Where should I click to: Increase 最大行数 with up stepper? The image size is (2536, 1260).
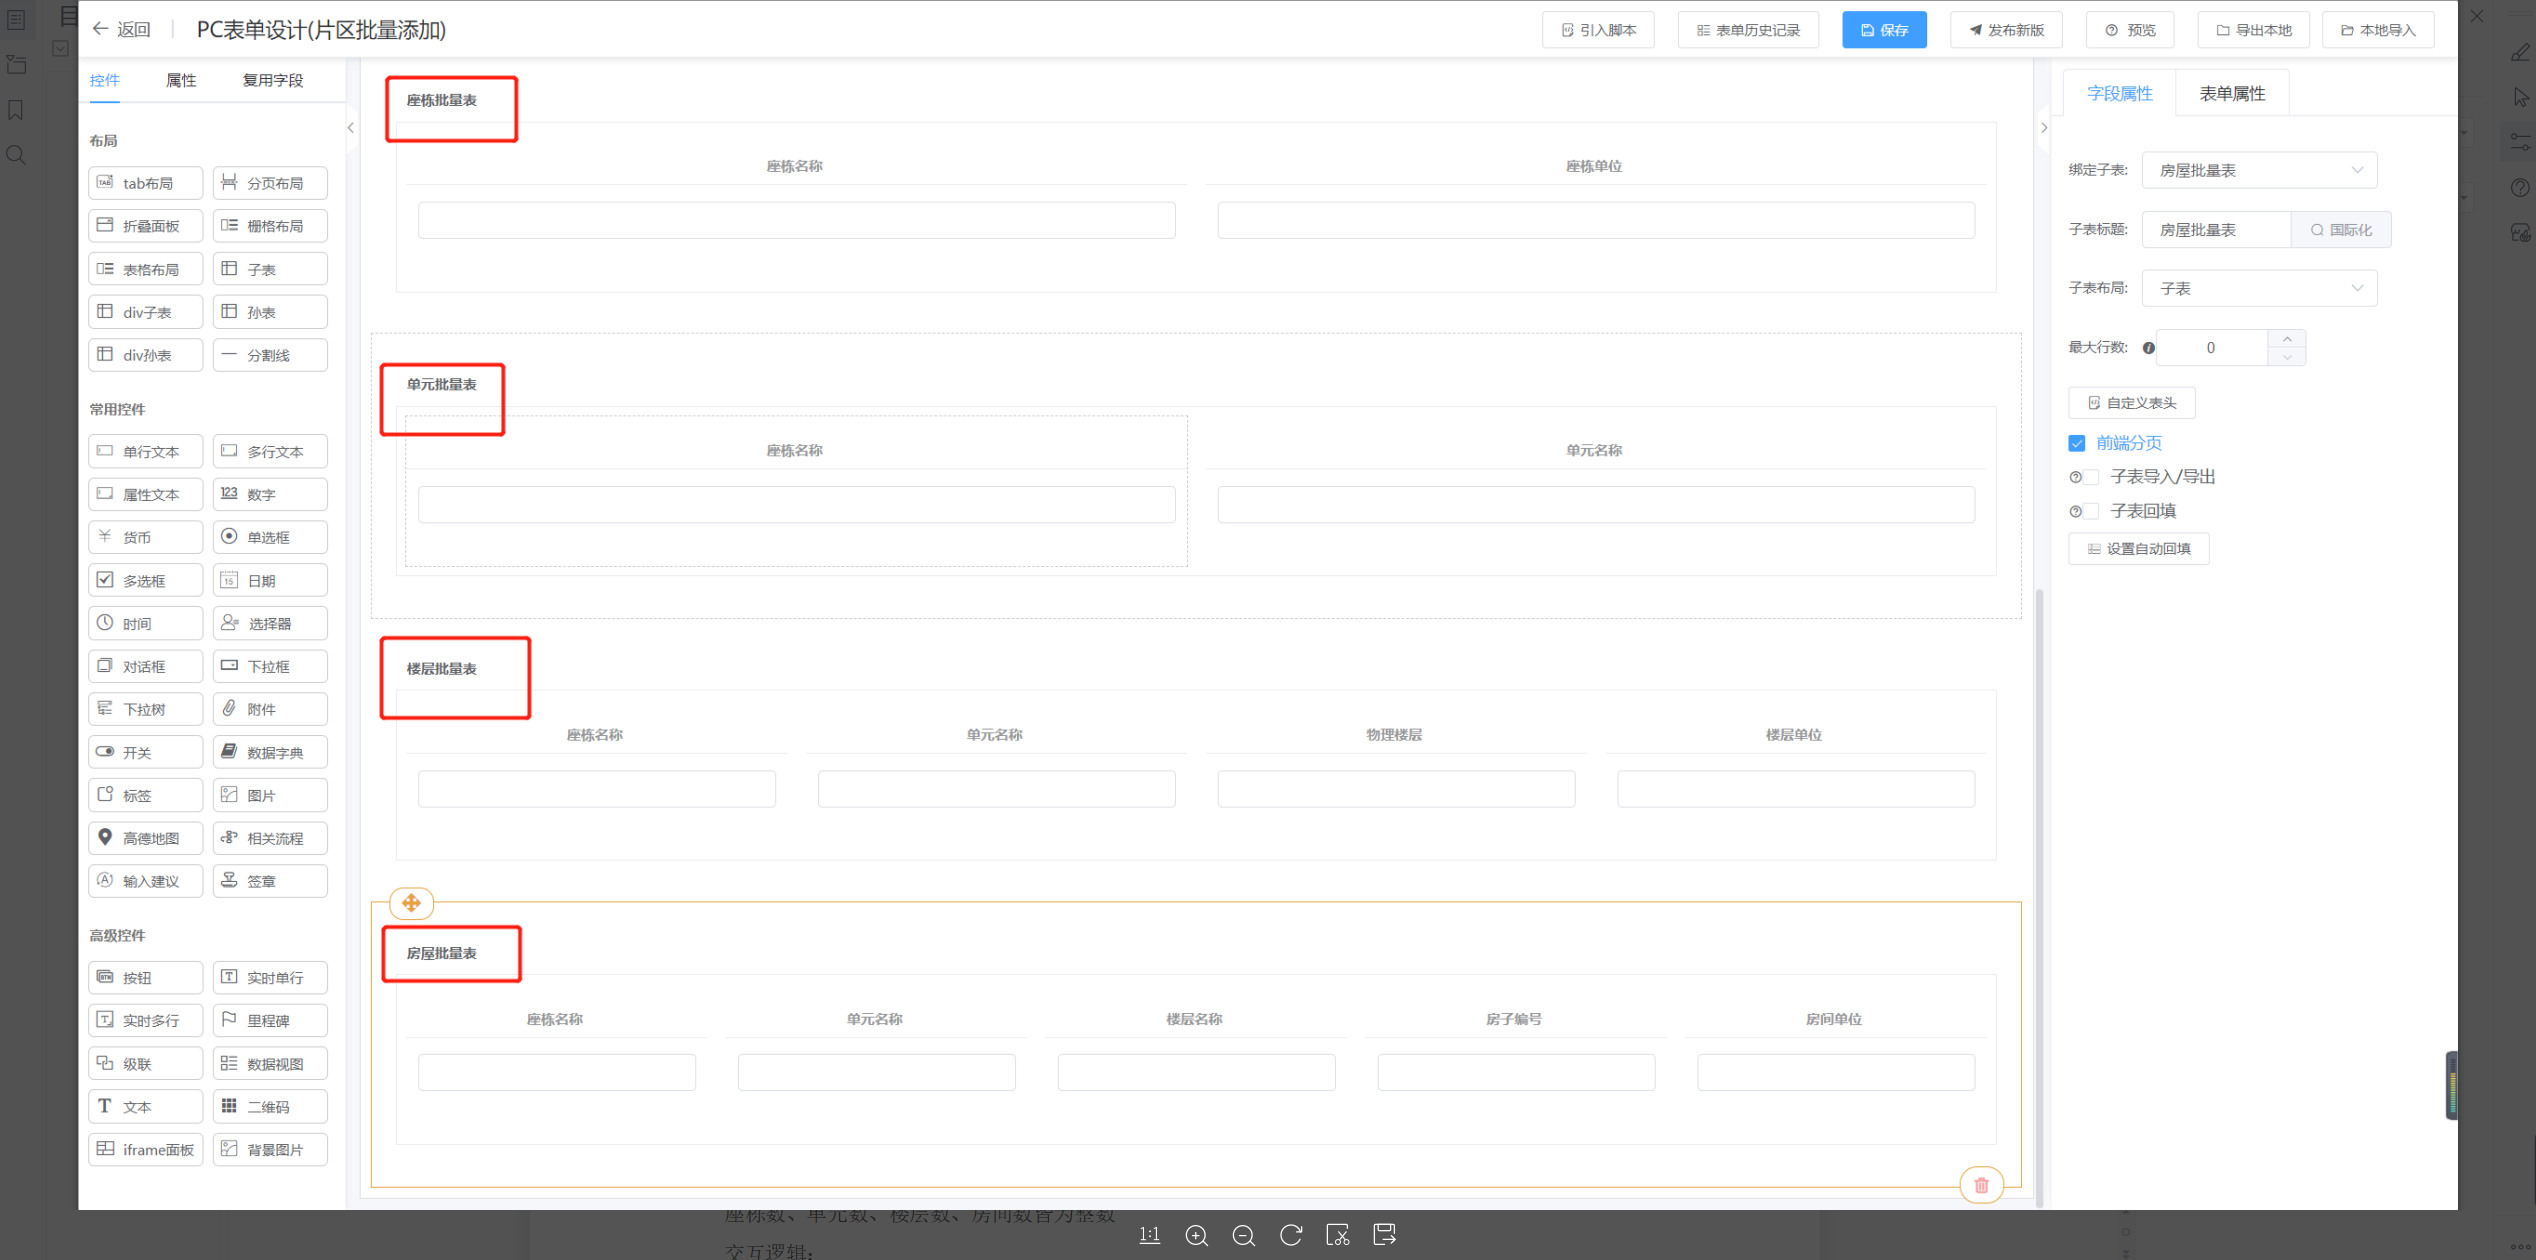pyautogui.click(x=2287, y=339)
